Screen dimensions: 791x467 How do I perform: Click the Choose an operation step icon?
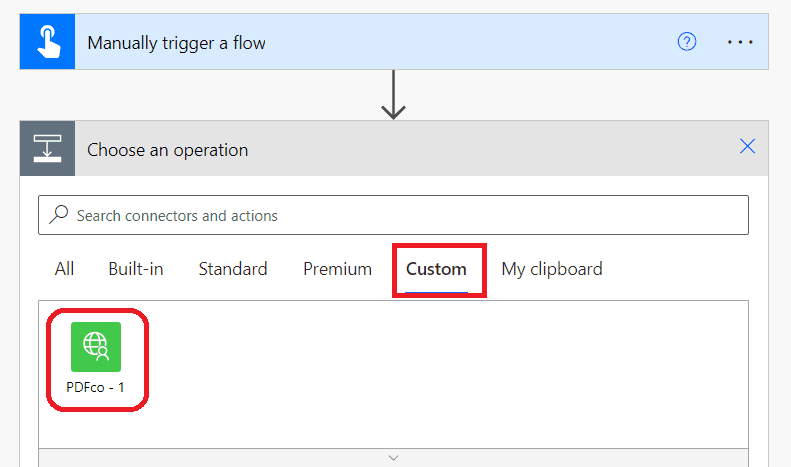pos(45,149)
